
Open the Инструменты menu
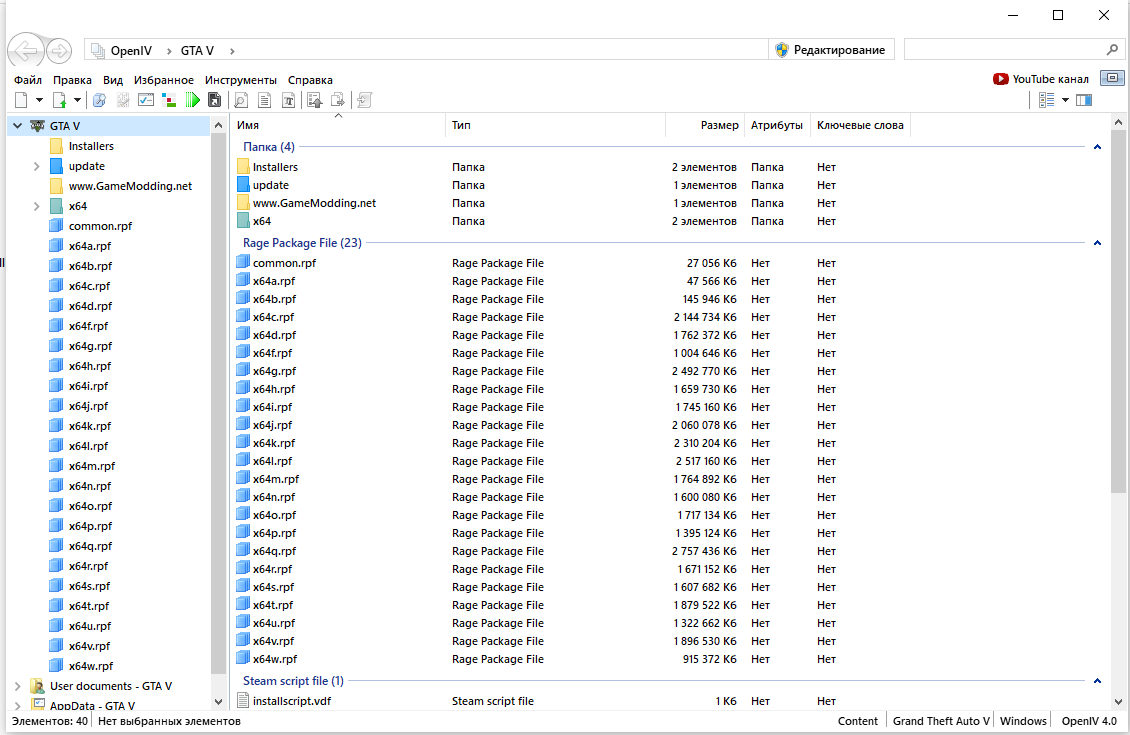click(x=241, y=80)
